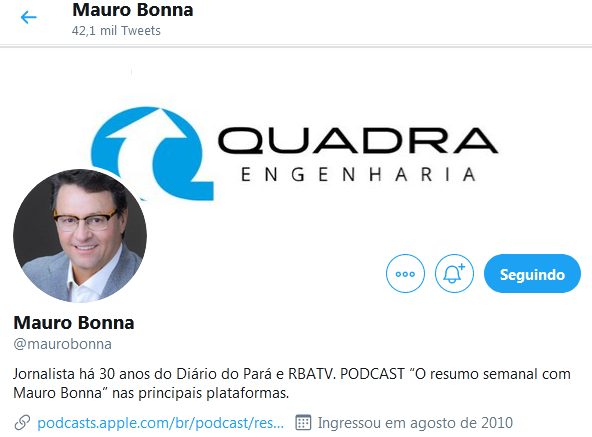Go back using the blue arrow

point(28,17)
